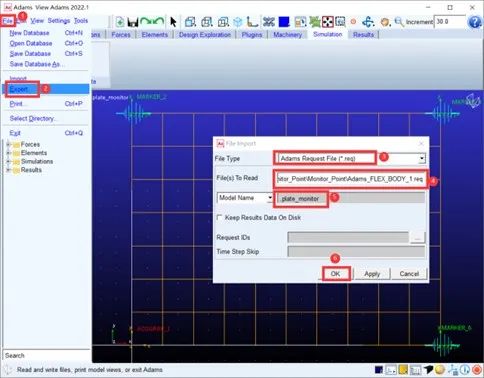The height and width of the screenshot is (378, 484).
Task: Switch to the Simulation tab
Action: pyautogui.click(x=327, y=34)
